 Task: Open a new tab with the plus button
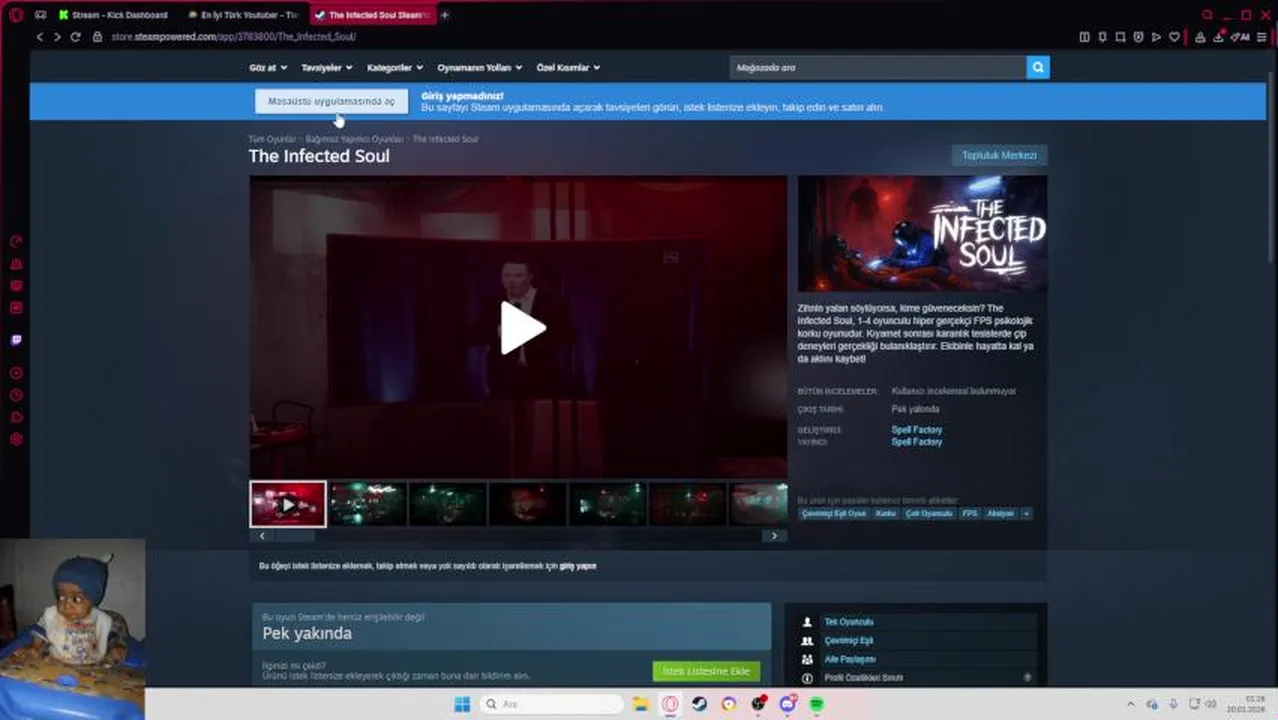tap(445, 15)
